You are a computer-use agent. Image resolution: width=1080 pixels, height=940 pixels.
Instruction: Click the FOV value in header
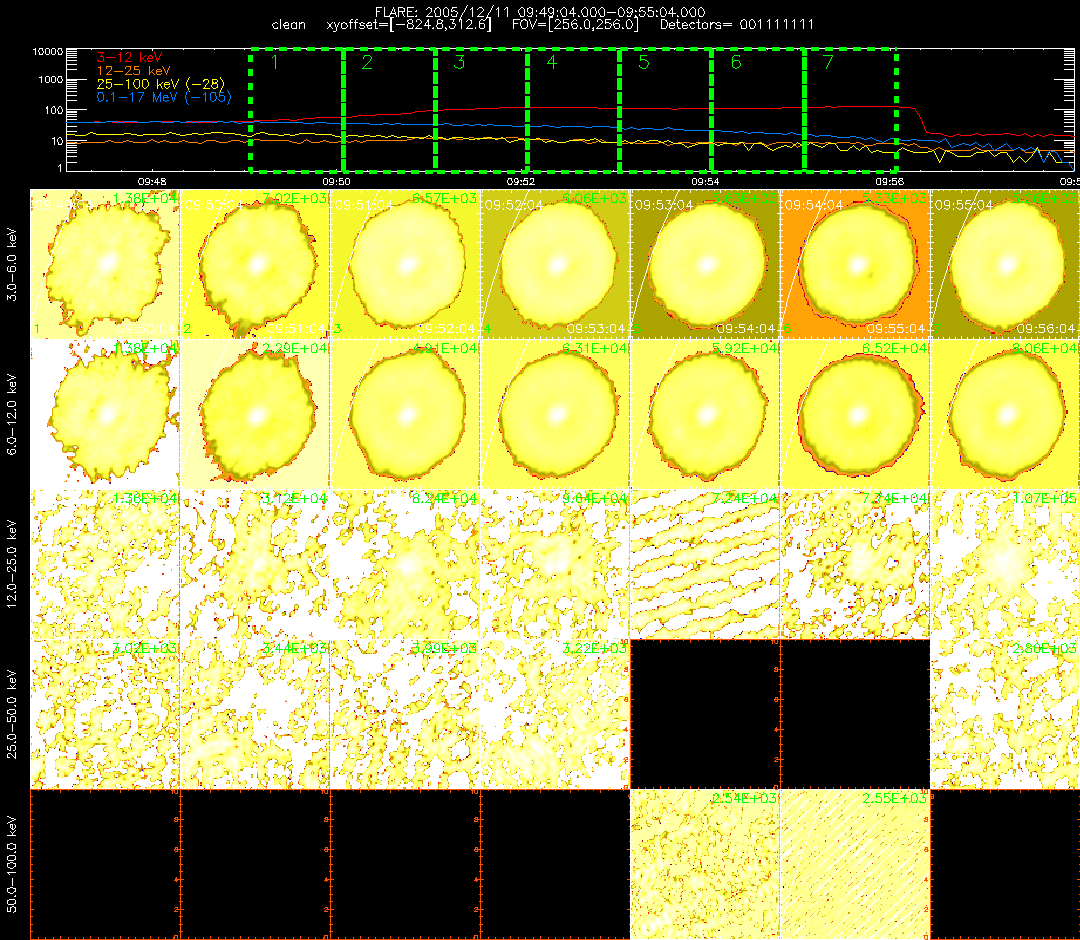576,25
